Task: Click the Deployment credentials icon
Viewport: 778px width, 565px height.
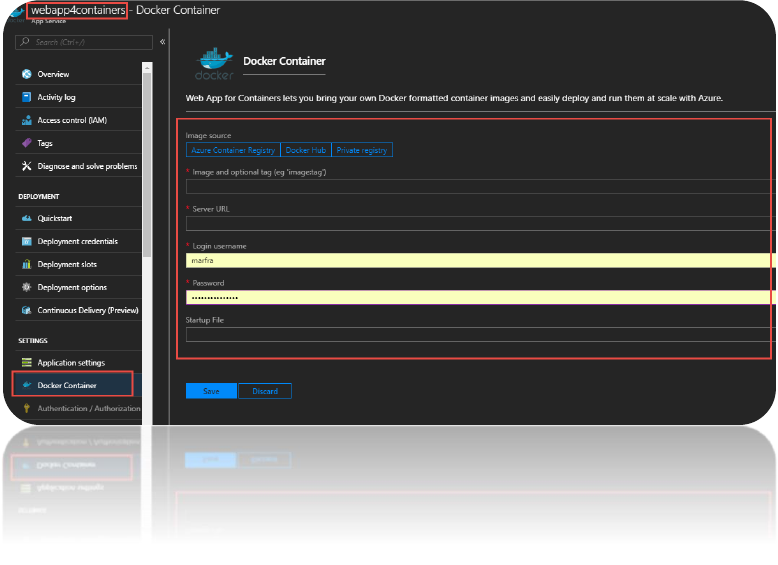Action: click(27, 241)
